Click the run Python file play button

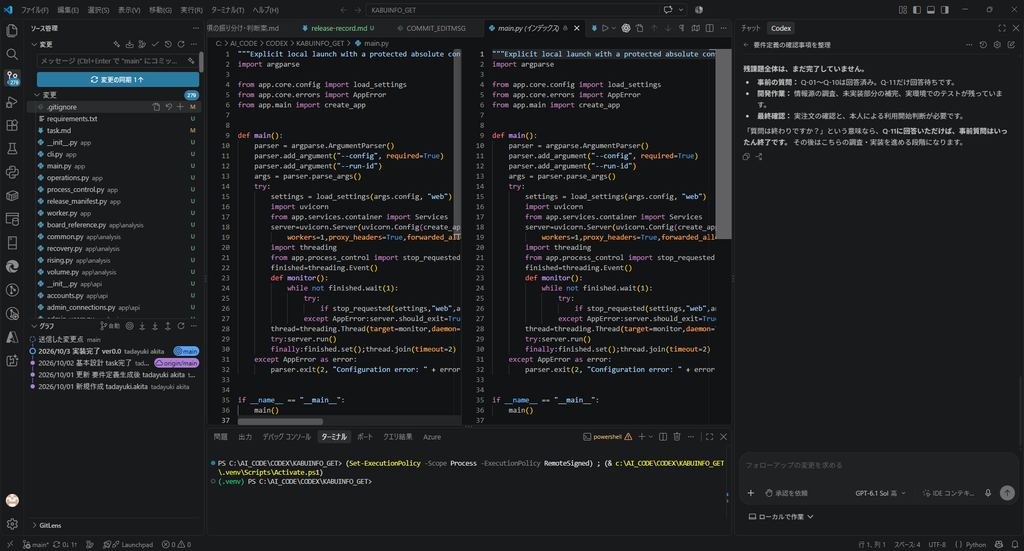pyautogui.click(x=605, y=28)
